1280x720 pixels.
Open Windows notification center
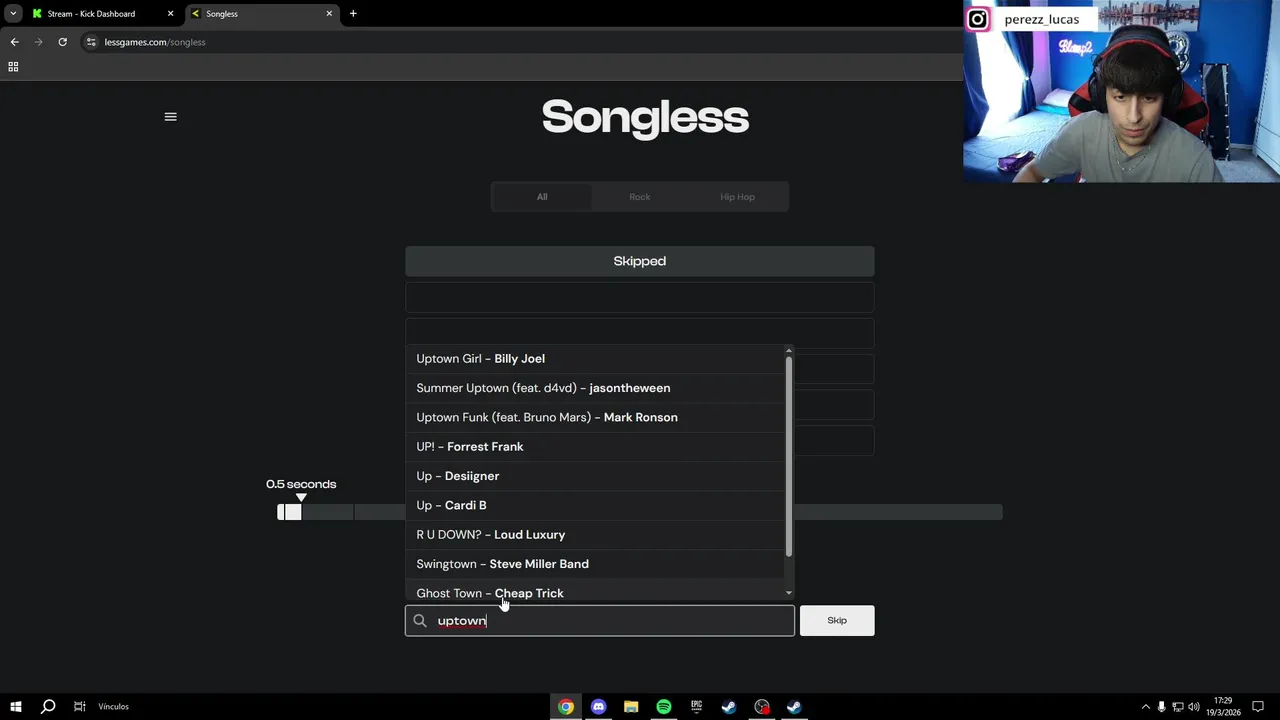[1258, 707]
